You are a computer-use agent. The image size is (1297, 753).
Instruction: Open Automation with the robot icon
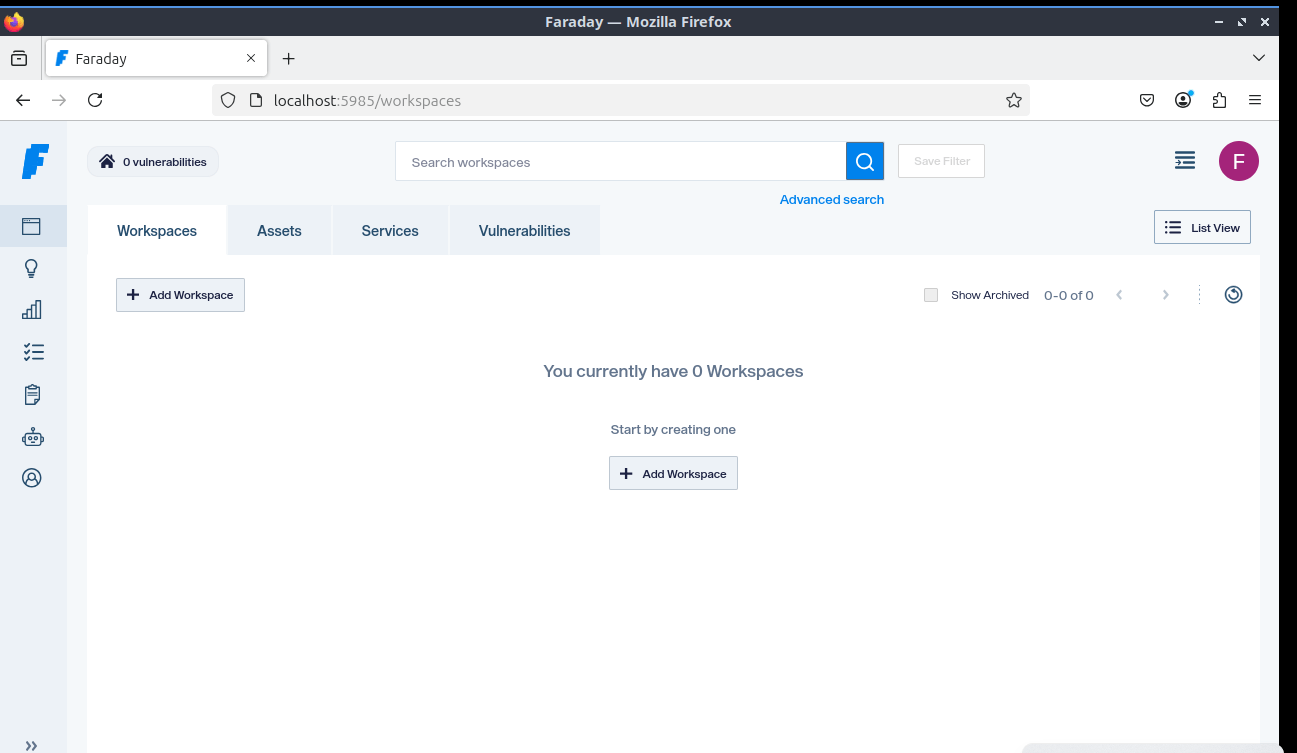[x=32, y=437]
